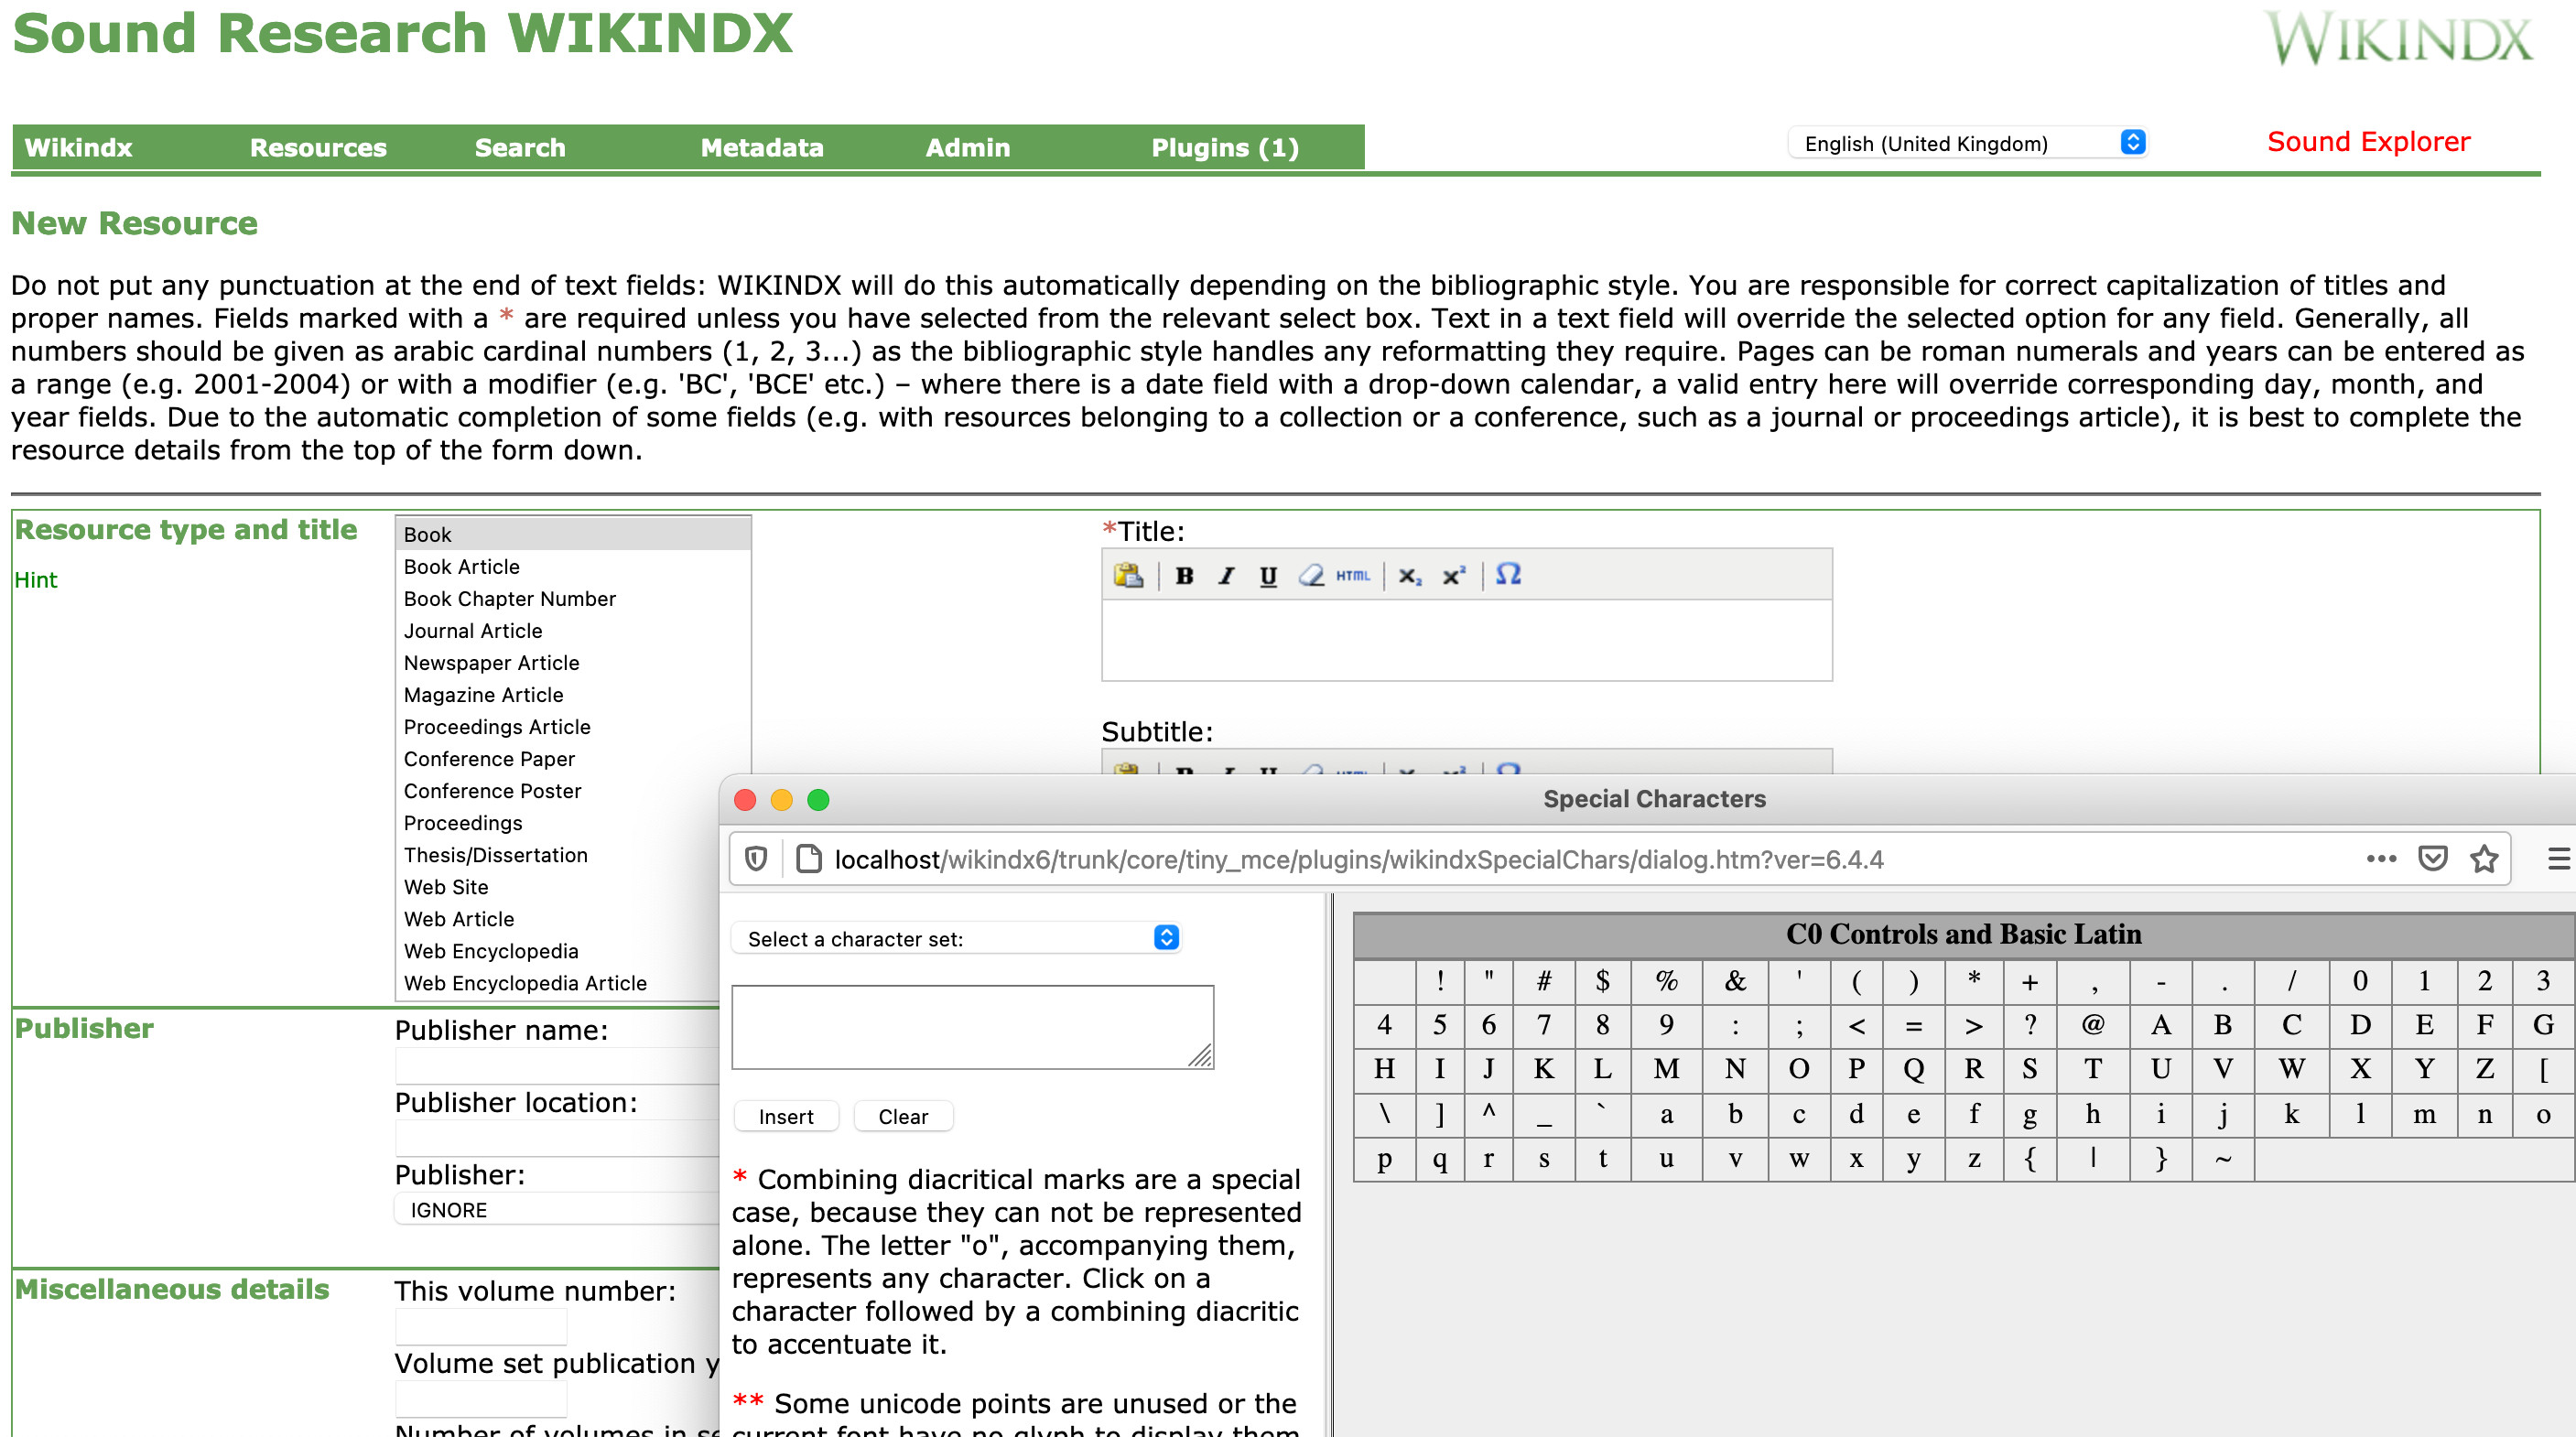
Task: Click the Publisher location field
Action: click(x=558, y=1138)
